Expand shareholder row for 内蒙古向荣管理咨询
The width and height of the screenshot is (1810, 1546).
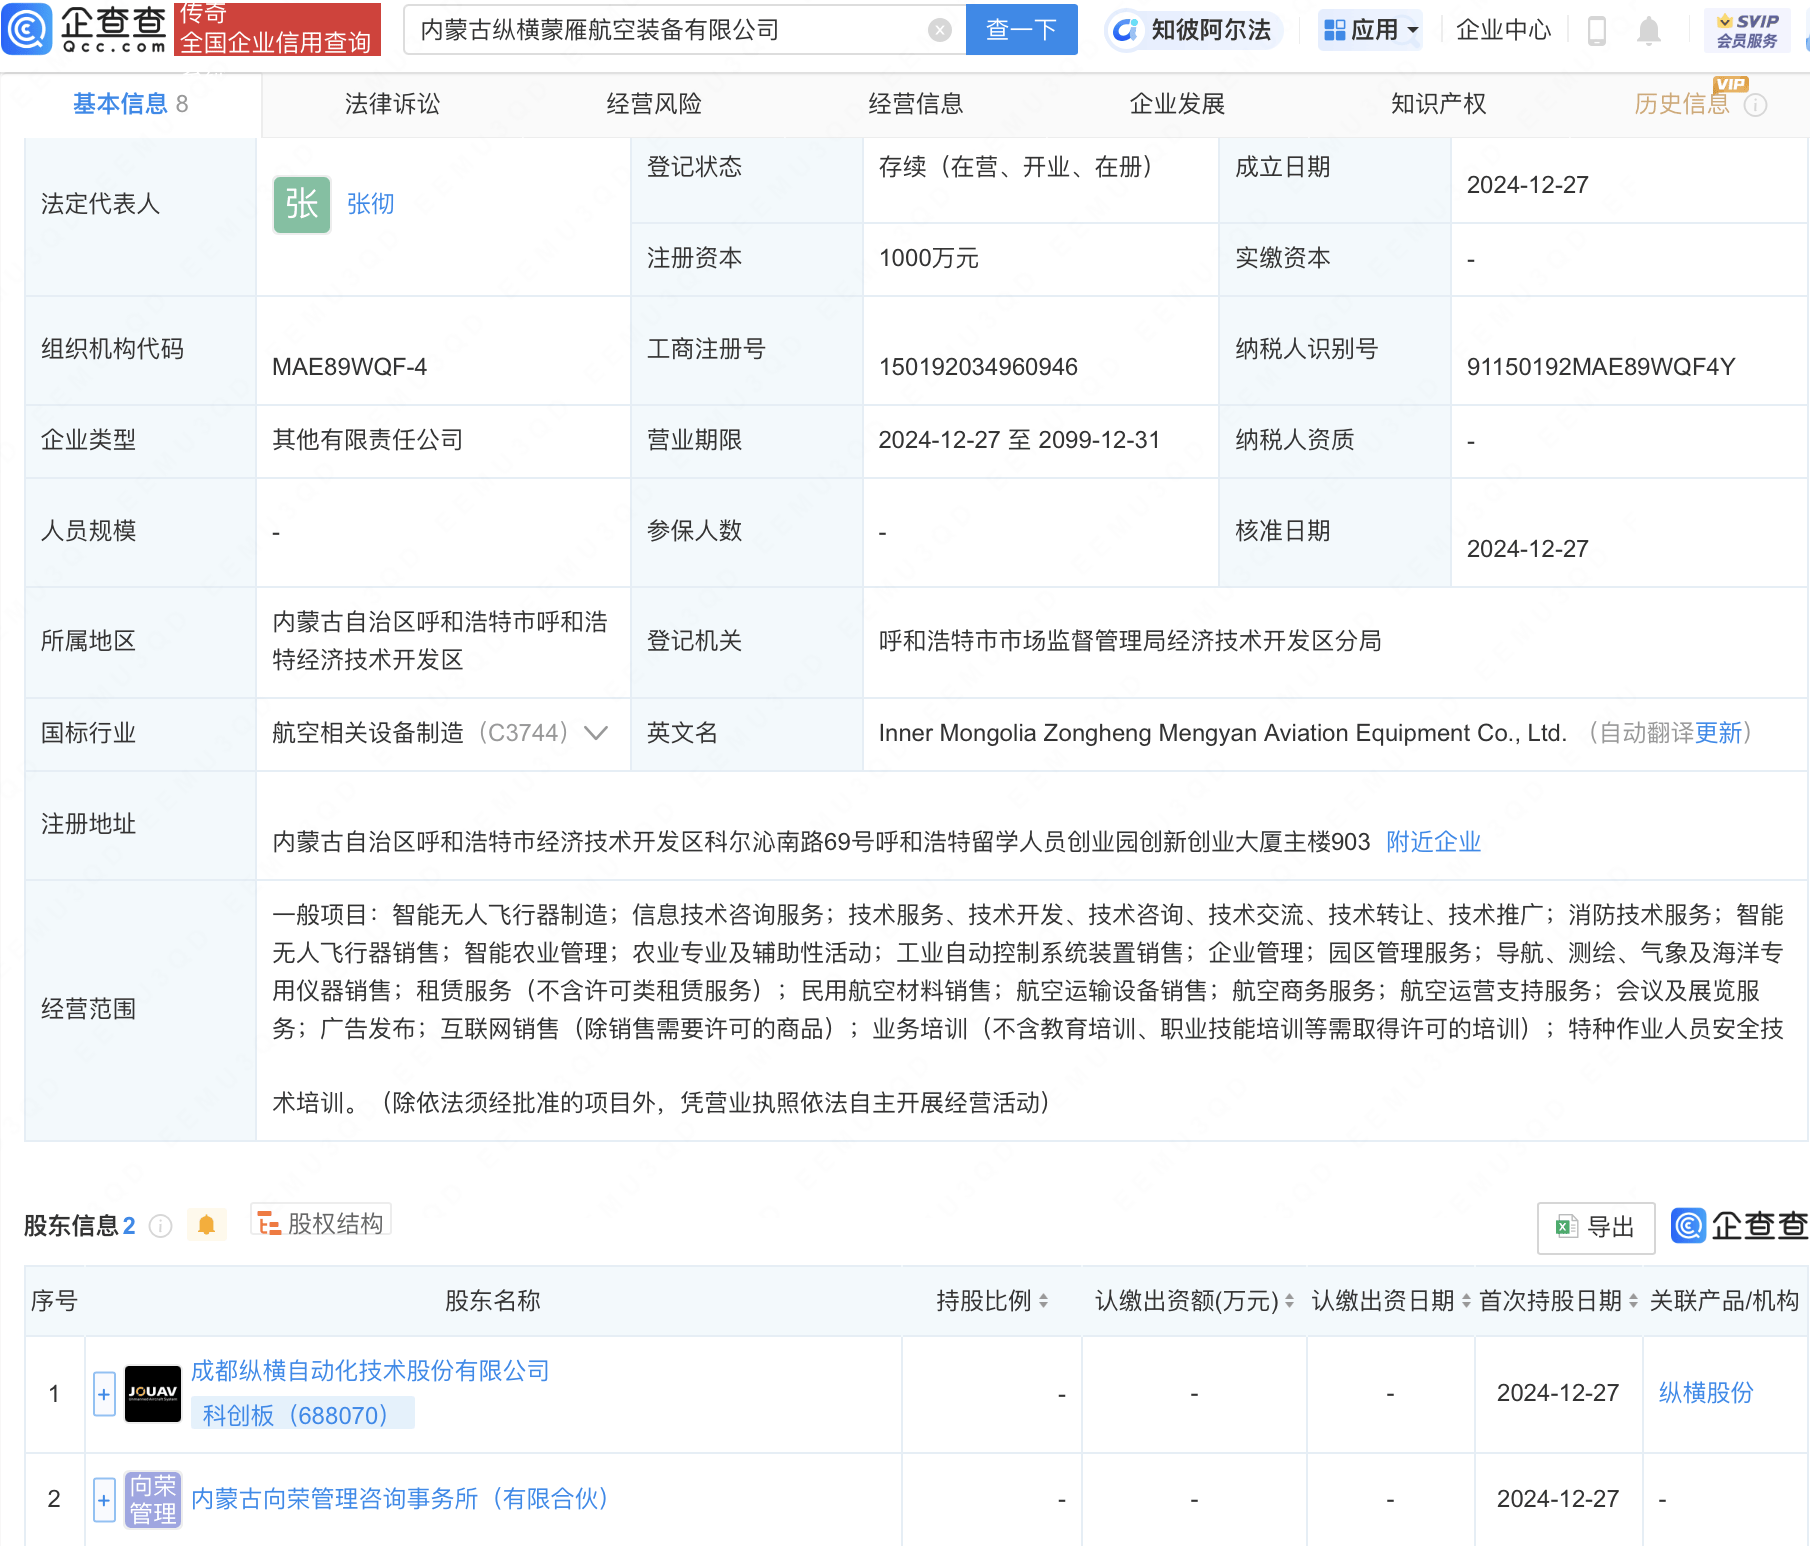(104, 1500)
